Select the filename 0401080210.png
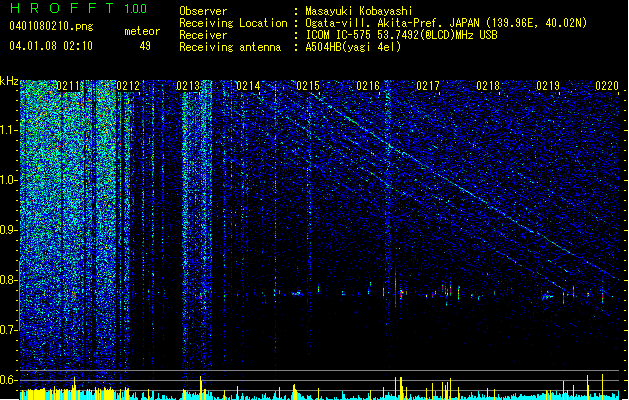Screen dimensions: 629x400 pyautogui.click(x=51, y=26)
